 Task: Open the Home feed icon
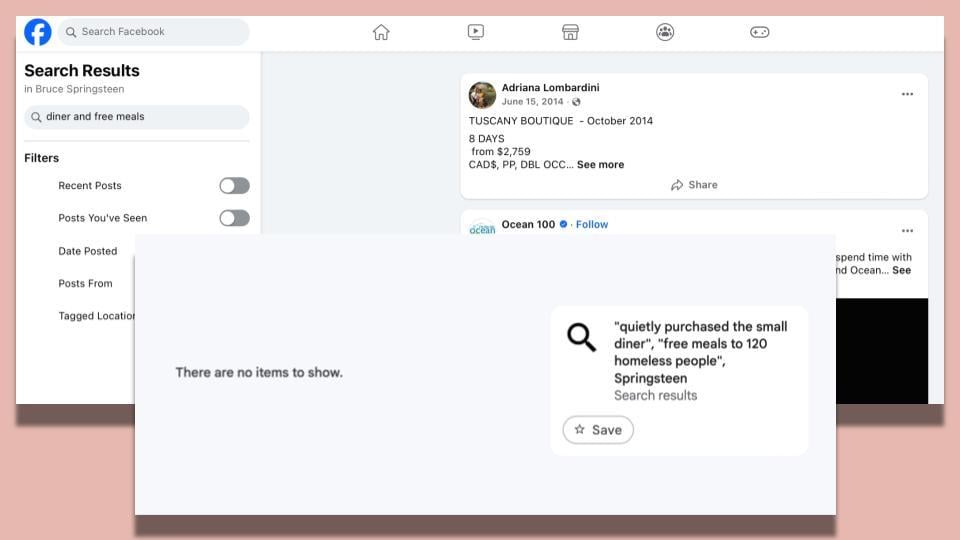pyautogui.click(x=381, y=32)
